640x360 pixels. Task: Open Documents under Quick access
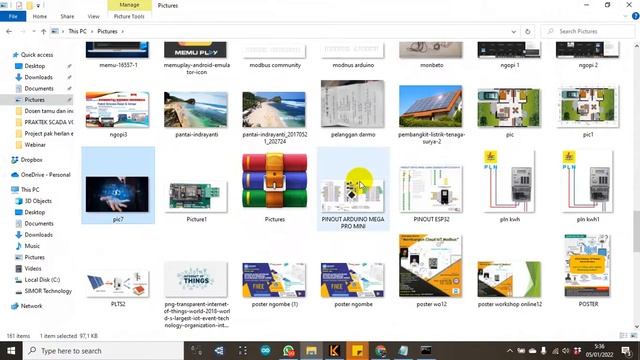(39, 88)
